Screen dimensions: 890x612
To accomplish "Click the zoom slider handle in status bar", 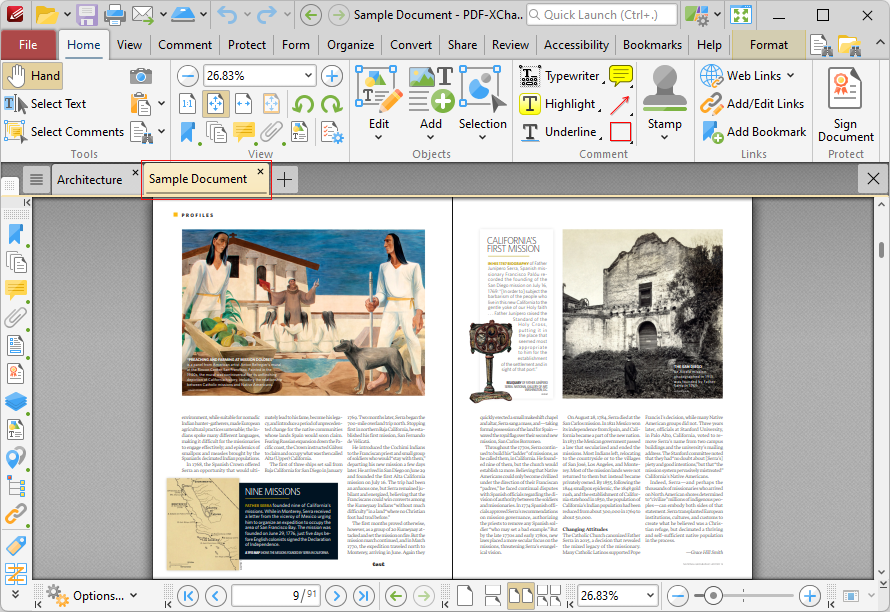I will pyautogui.click(x=712, y=596).
